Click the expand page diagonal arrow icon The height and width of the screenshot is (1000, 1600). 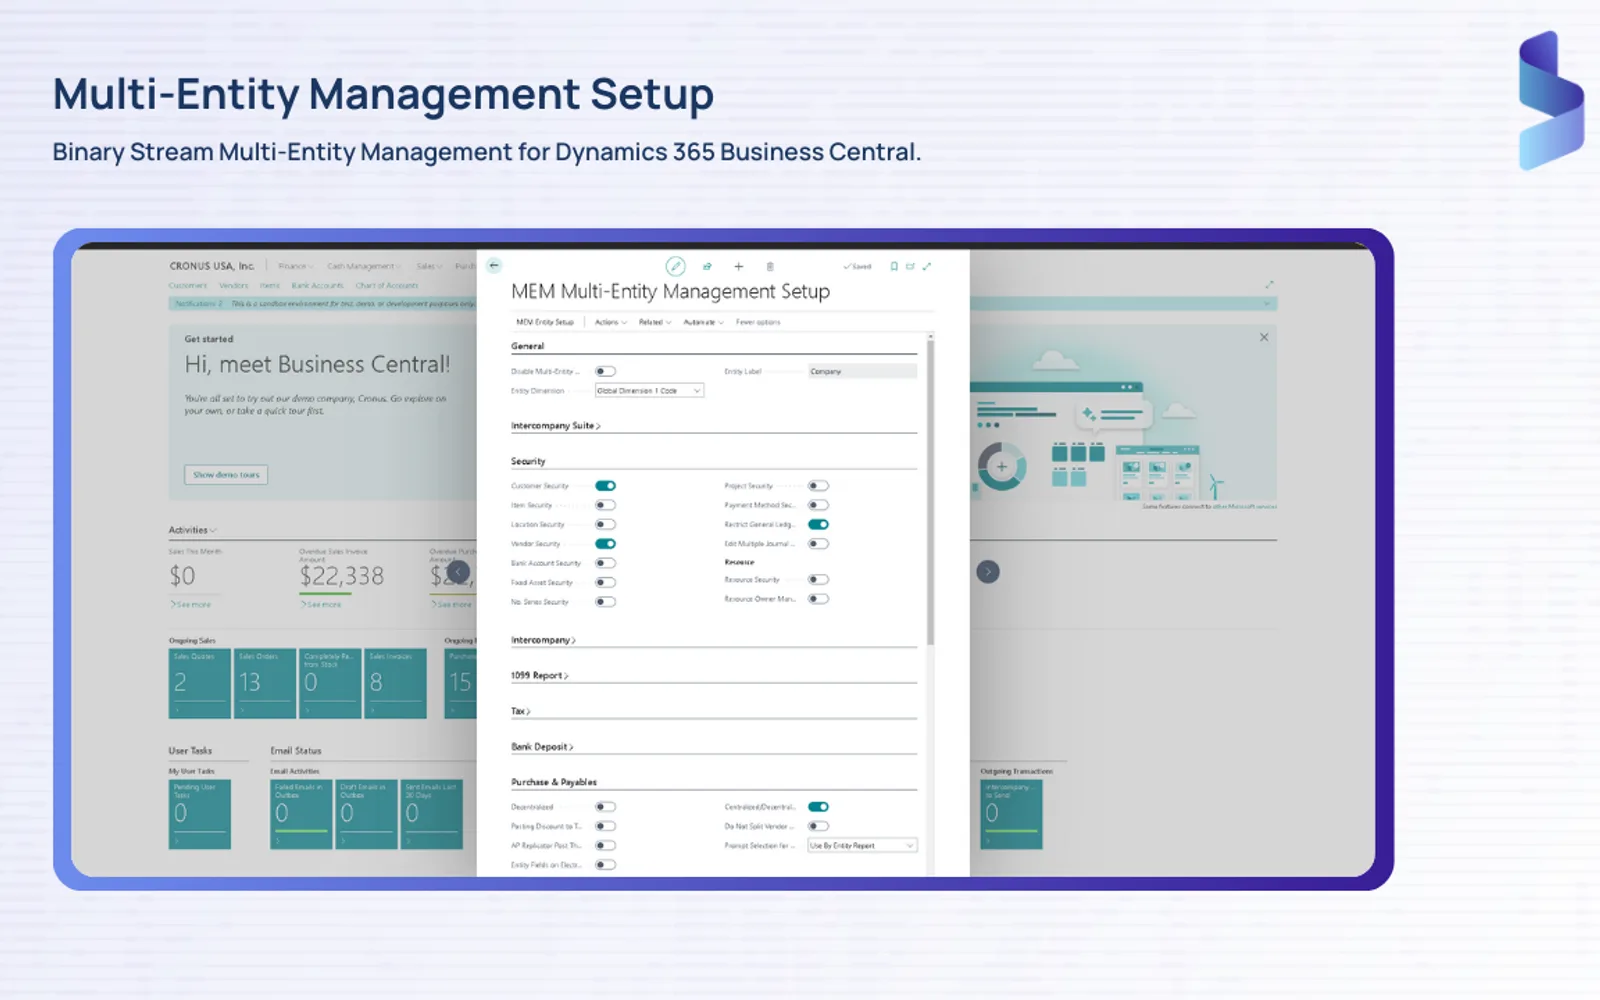tap(927, 267)
